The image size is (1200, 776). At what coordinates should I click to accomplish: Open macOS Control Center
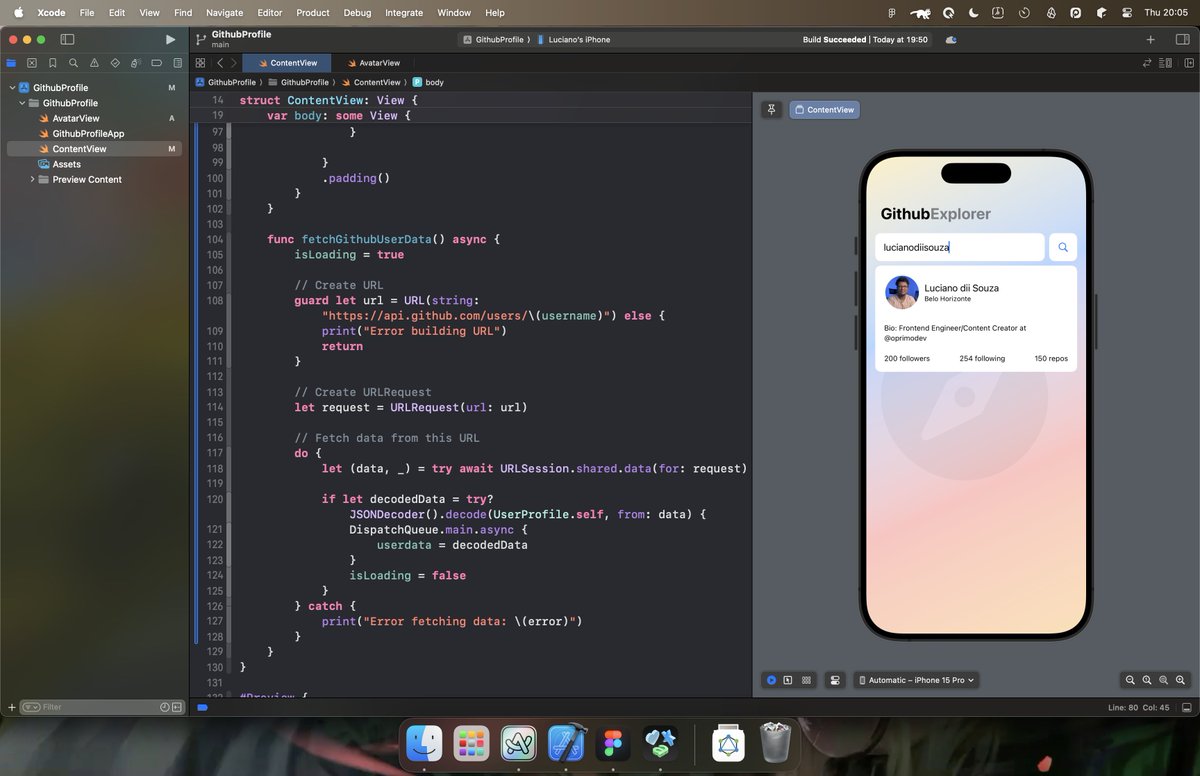click(x=1127, y=13)
